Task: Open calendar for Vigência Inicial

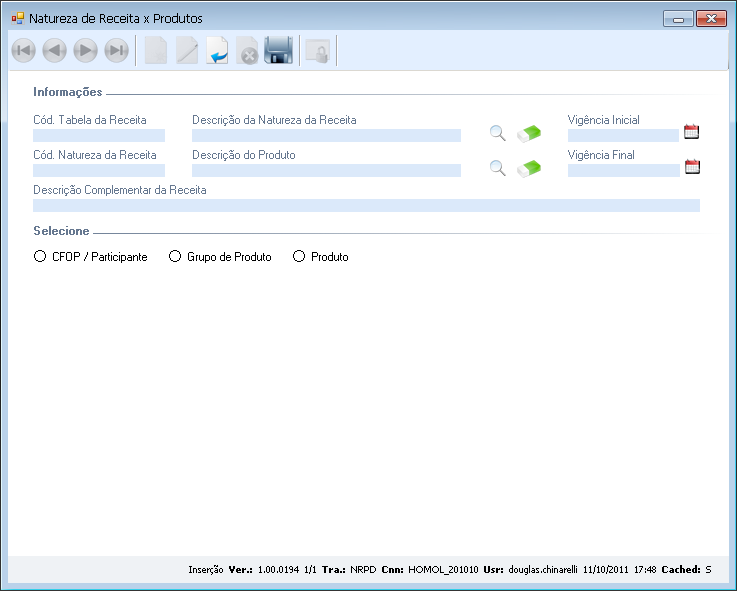Action: (x=691, y=132)
